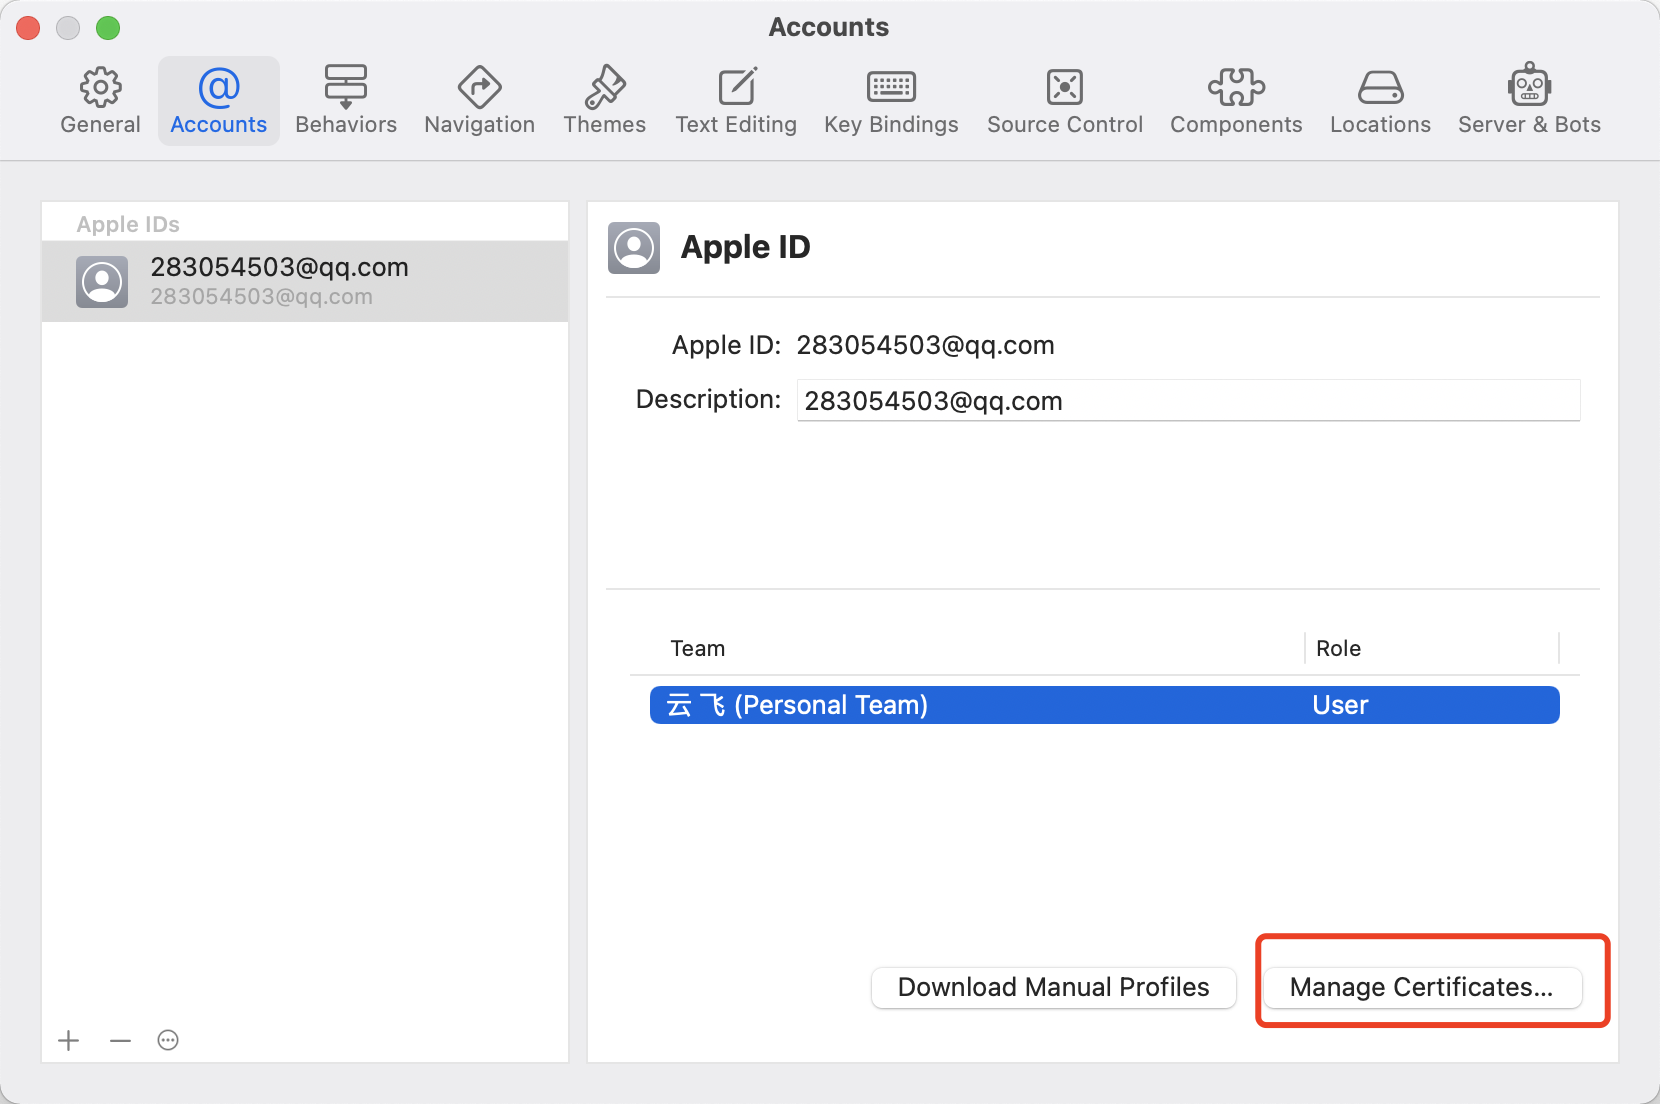The image size is (1660, 1104).
Task: Open the Components puzzle piece icon
Action: [x=1236, y=87]
